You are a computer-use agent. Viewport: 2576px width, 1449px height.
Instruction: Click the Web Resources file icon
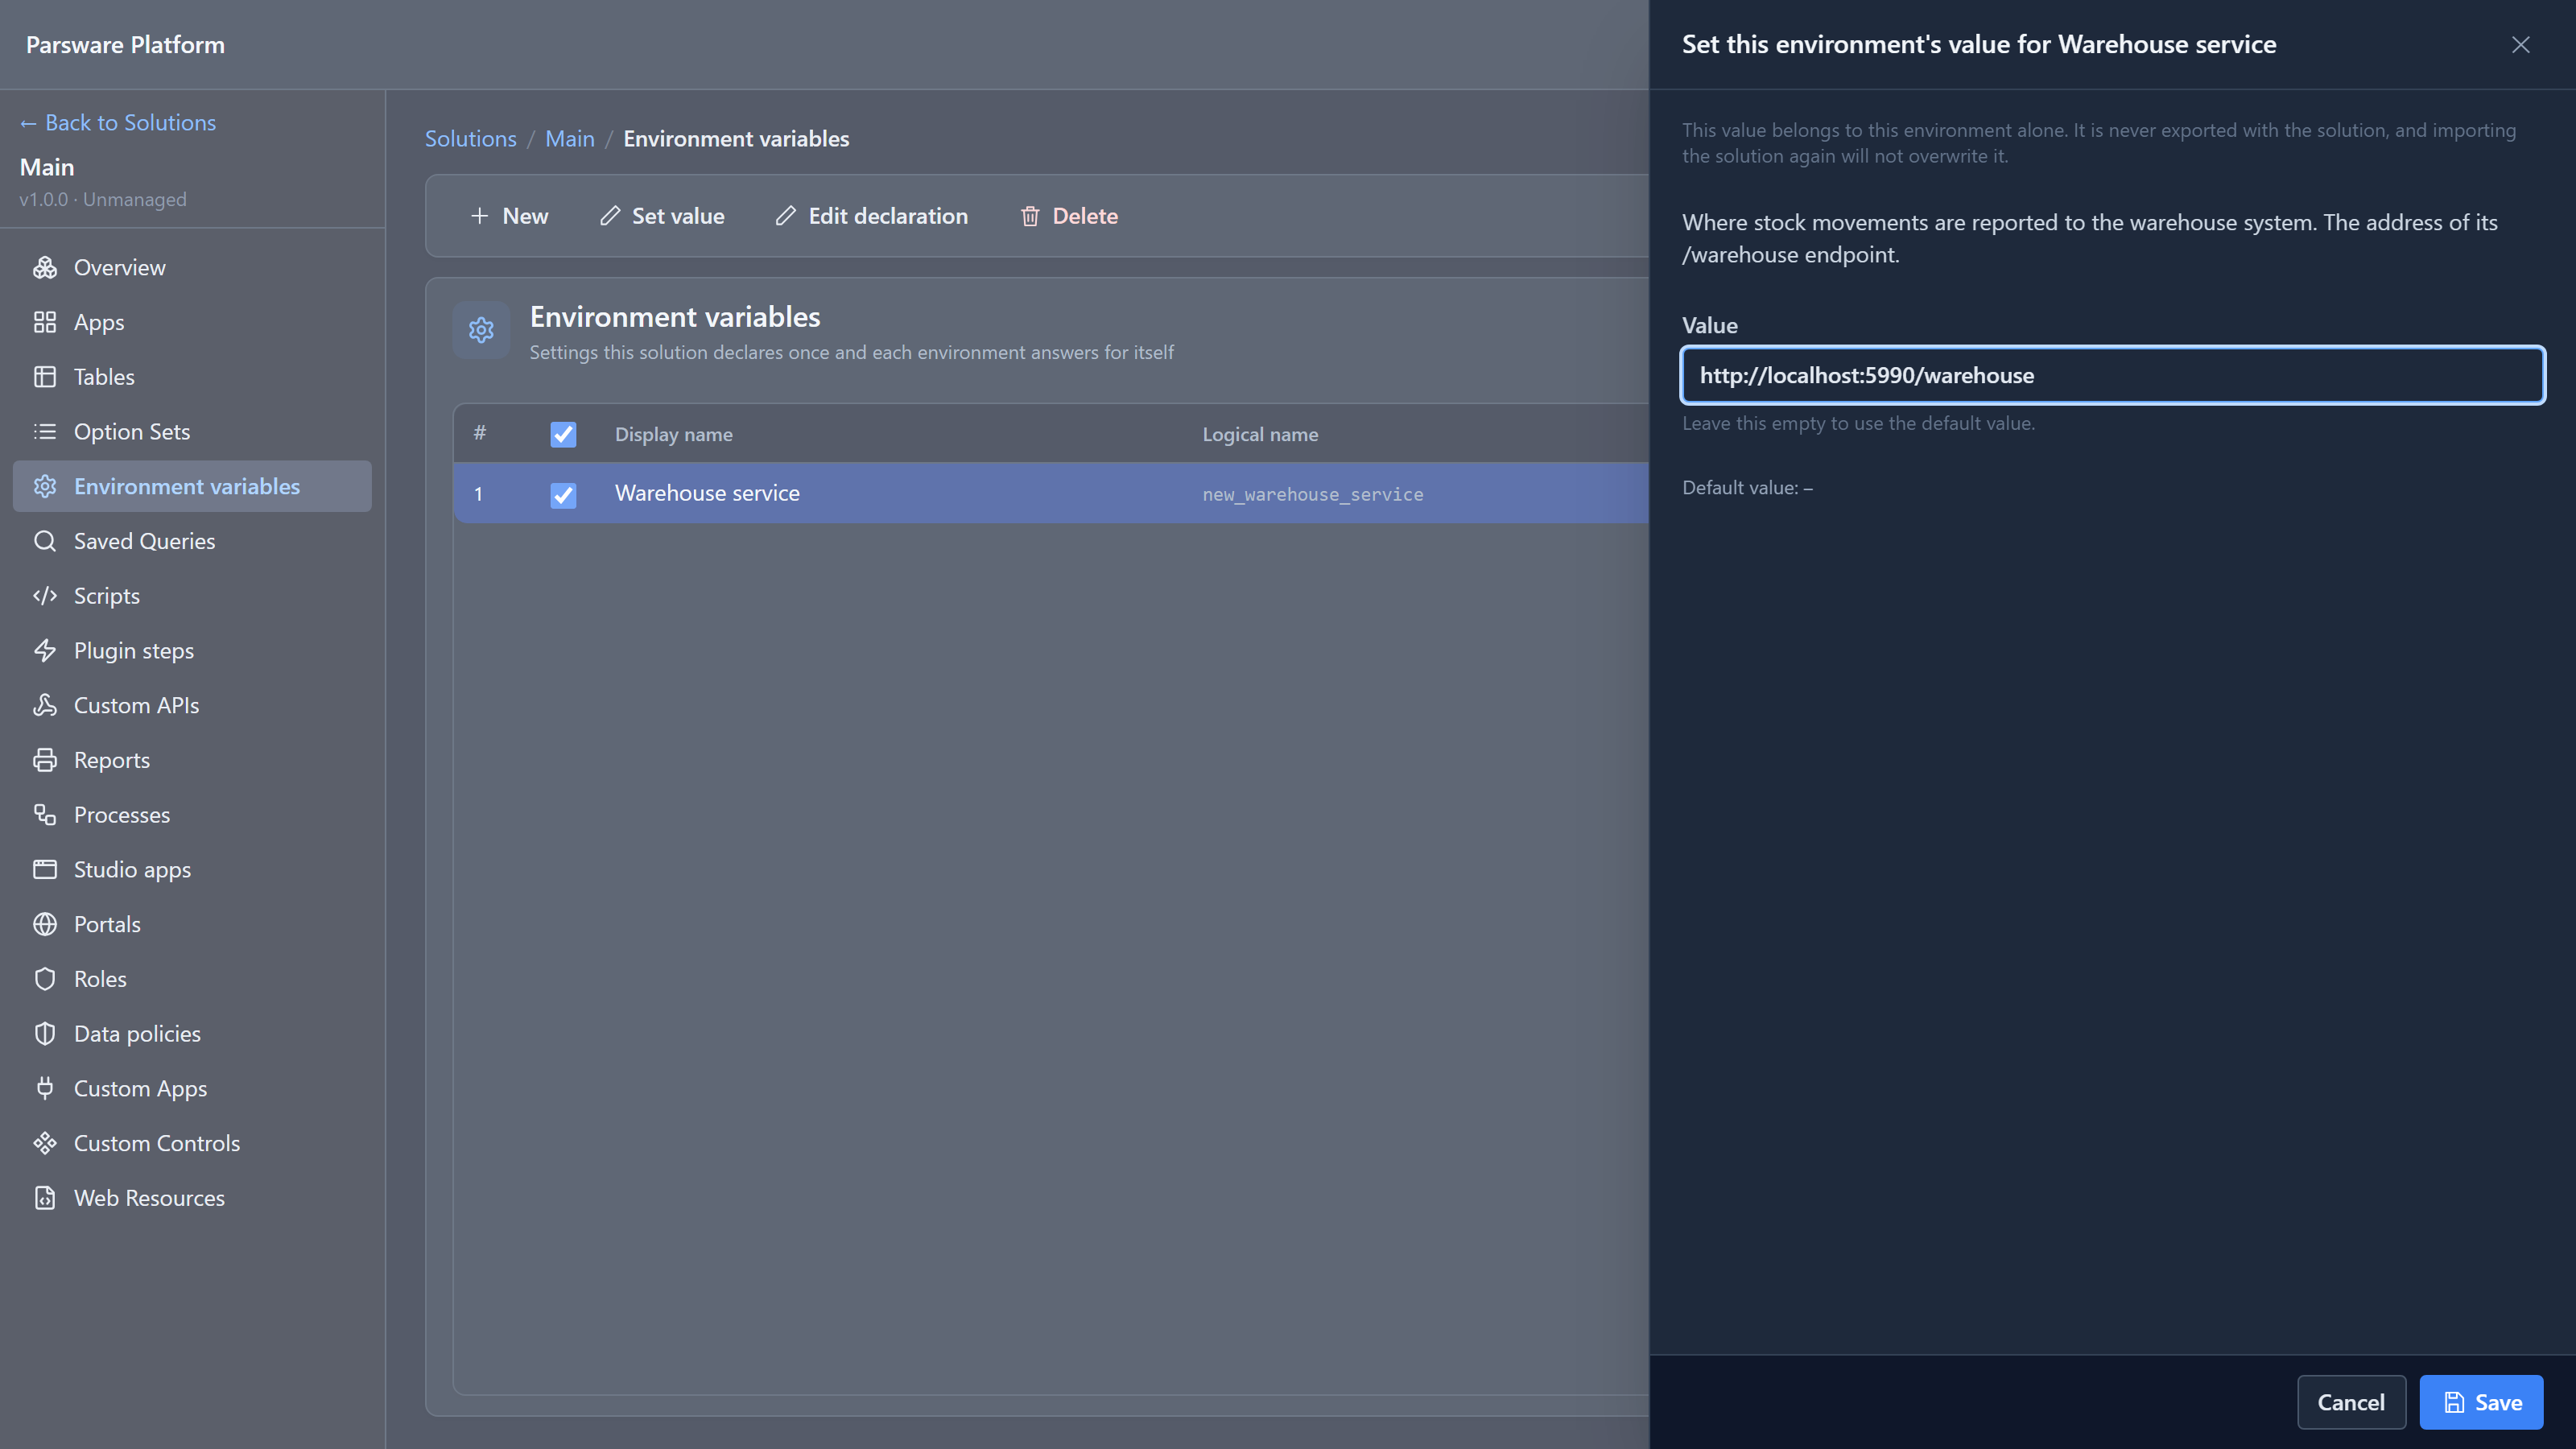click(x=45, y=1198)
